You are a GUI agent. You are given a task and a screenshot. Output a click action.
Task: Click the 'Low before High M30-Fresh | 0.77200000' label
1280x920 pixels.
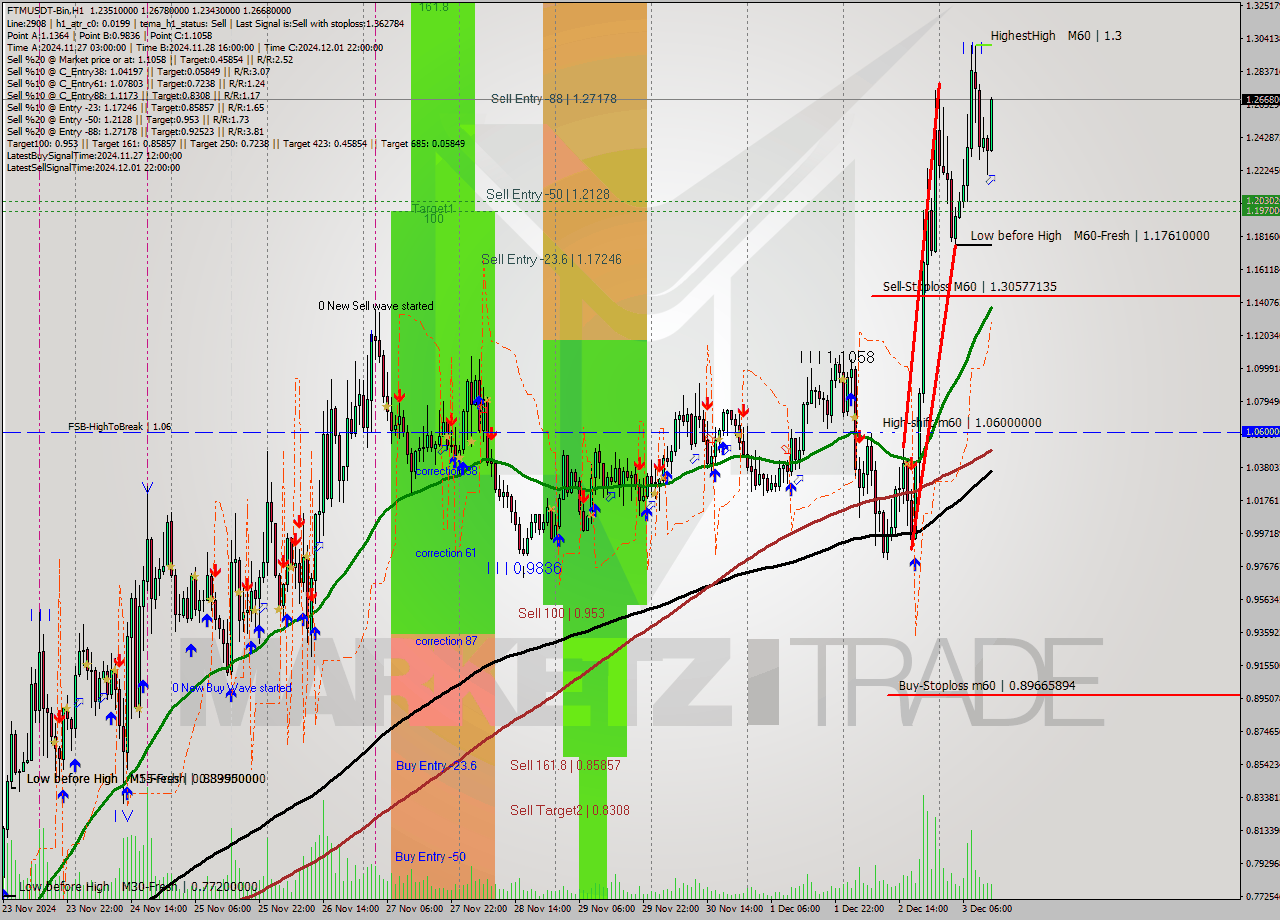[140, 886]
